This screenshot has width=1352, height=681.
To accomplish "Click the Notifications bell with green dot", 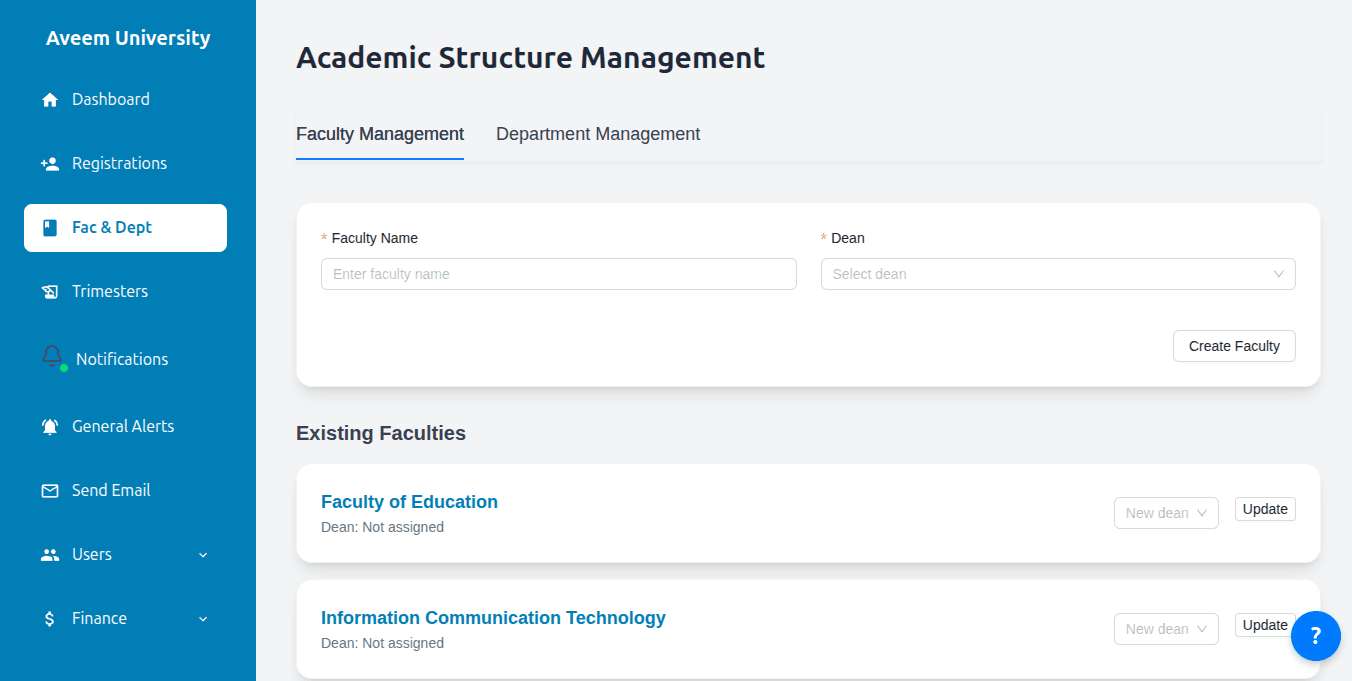I will pos(50,358).
